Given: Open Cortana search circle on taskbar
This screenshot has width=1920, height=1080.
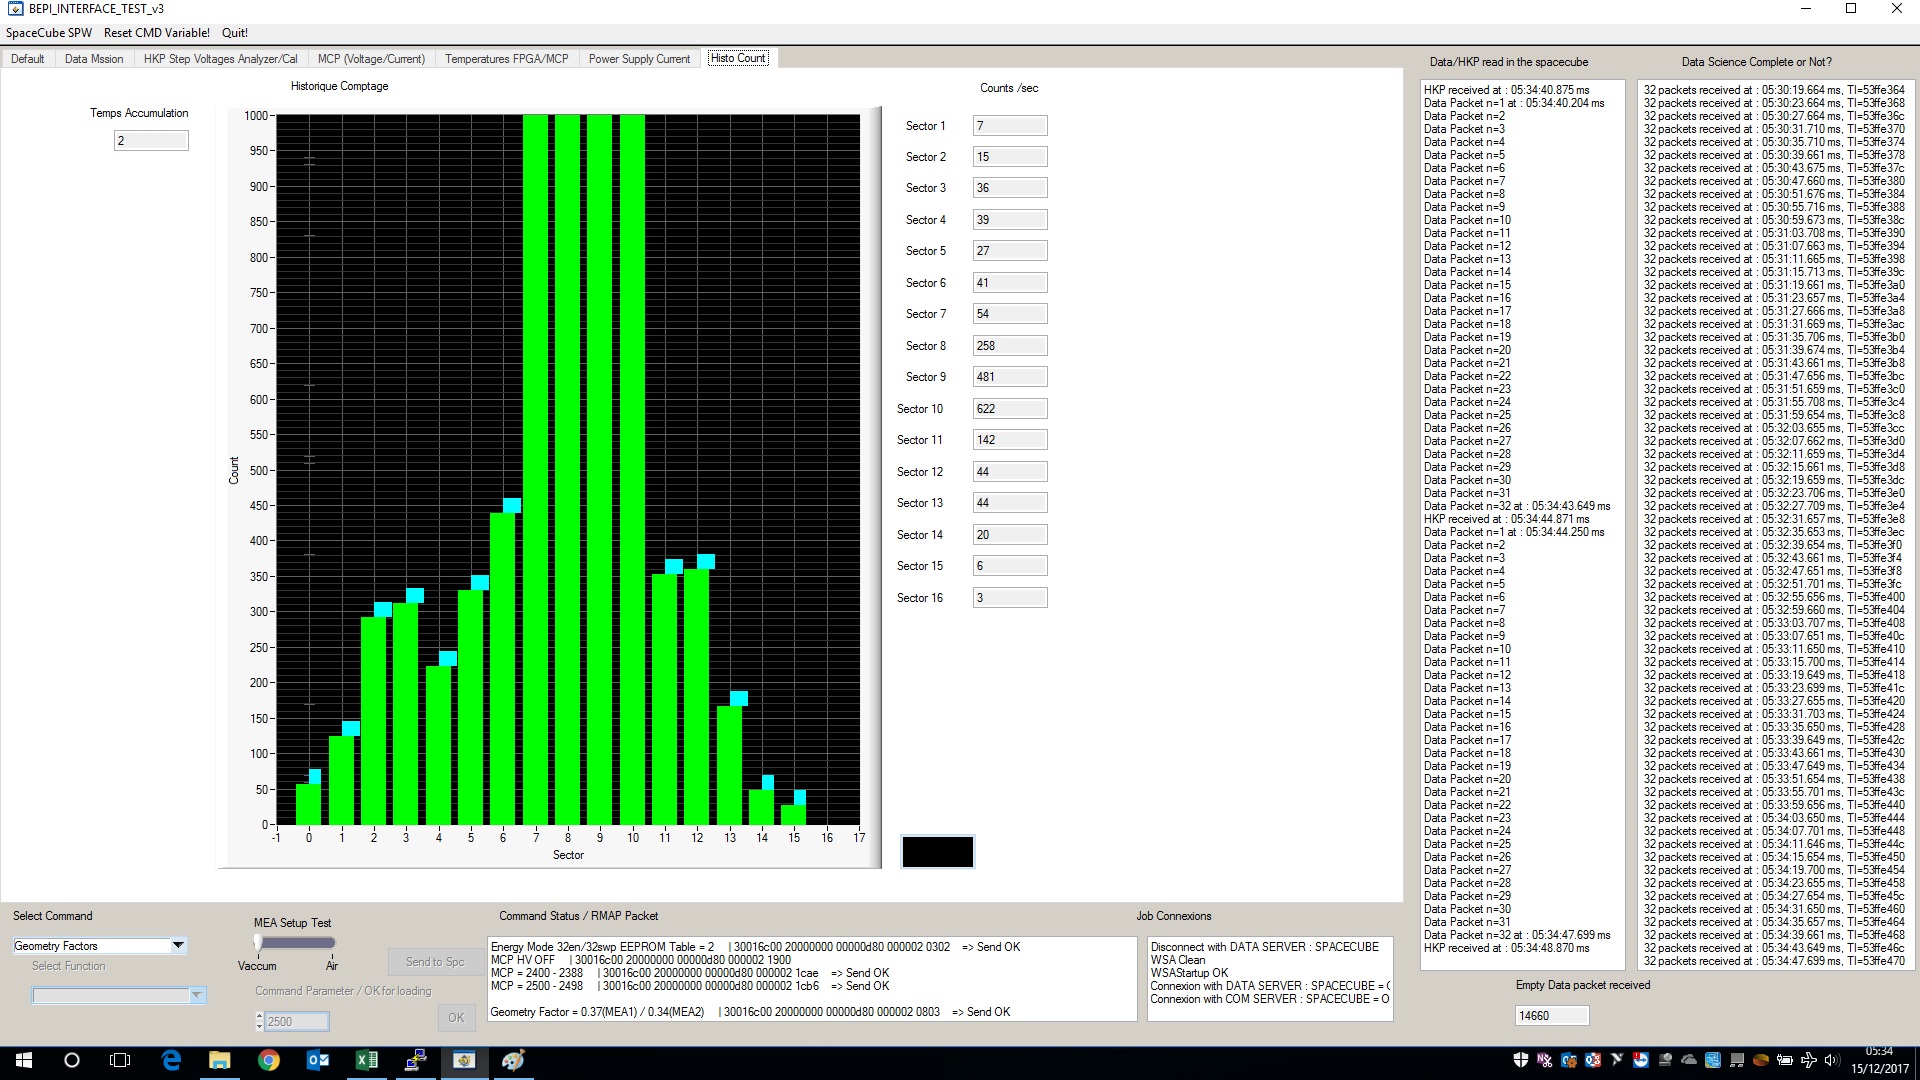Looking at the screenshot, I should (x=72, y=1060).
